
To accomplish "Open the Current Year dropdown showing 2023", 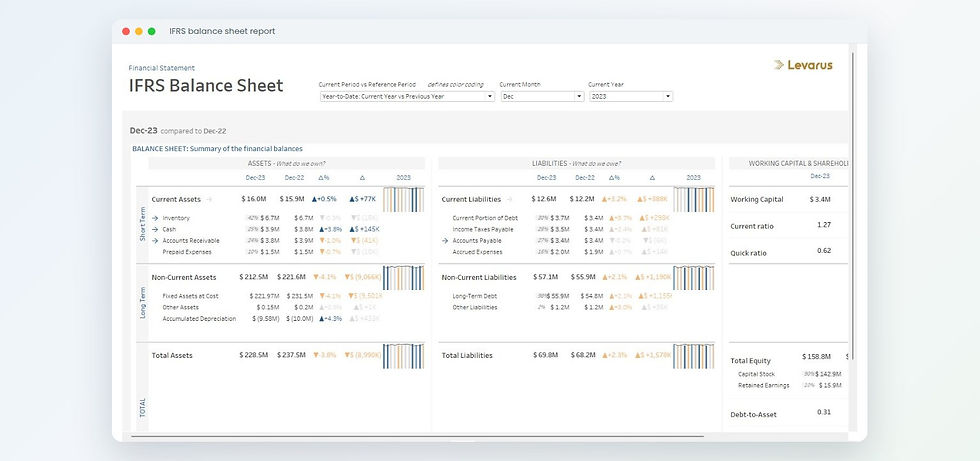I will point(631,97).
